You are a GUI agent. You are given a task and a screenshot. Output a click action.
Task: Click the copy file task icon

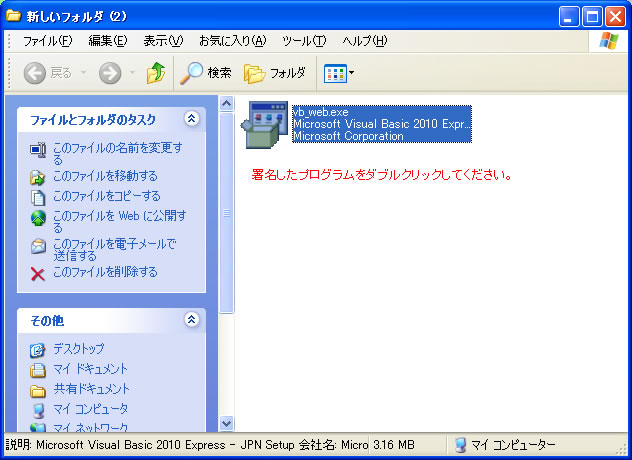[x=38, y=197]
